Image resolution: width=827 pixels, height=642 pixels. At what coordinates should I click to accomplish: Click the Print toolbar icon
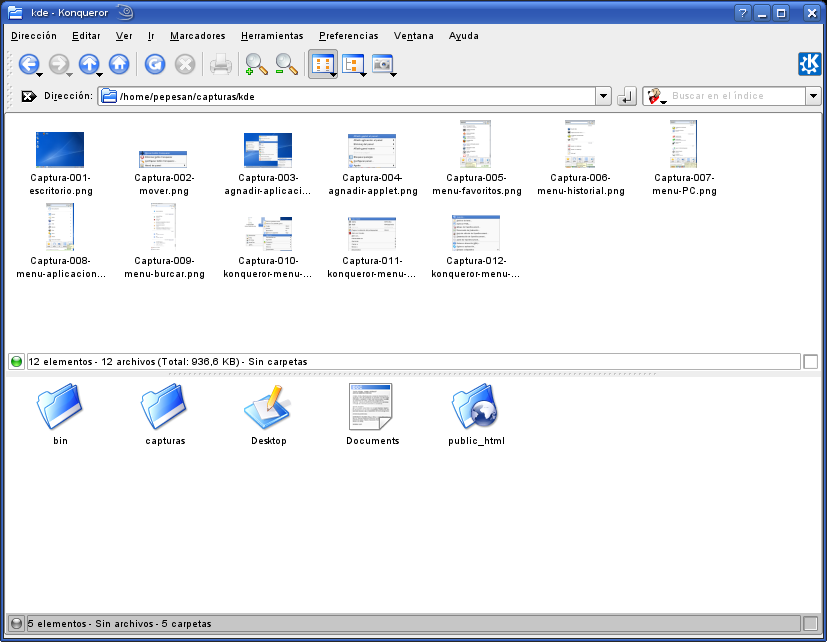coord(220,64)
